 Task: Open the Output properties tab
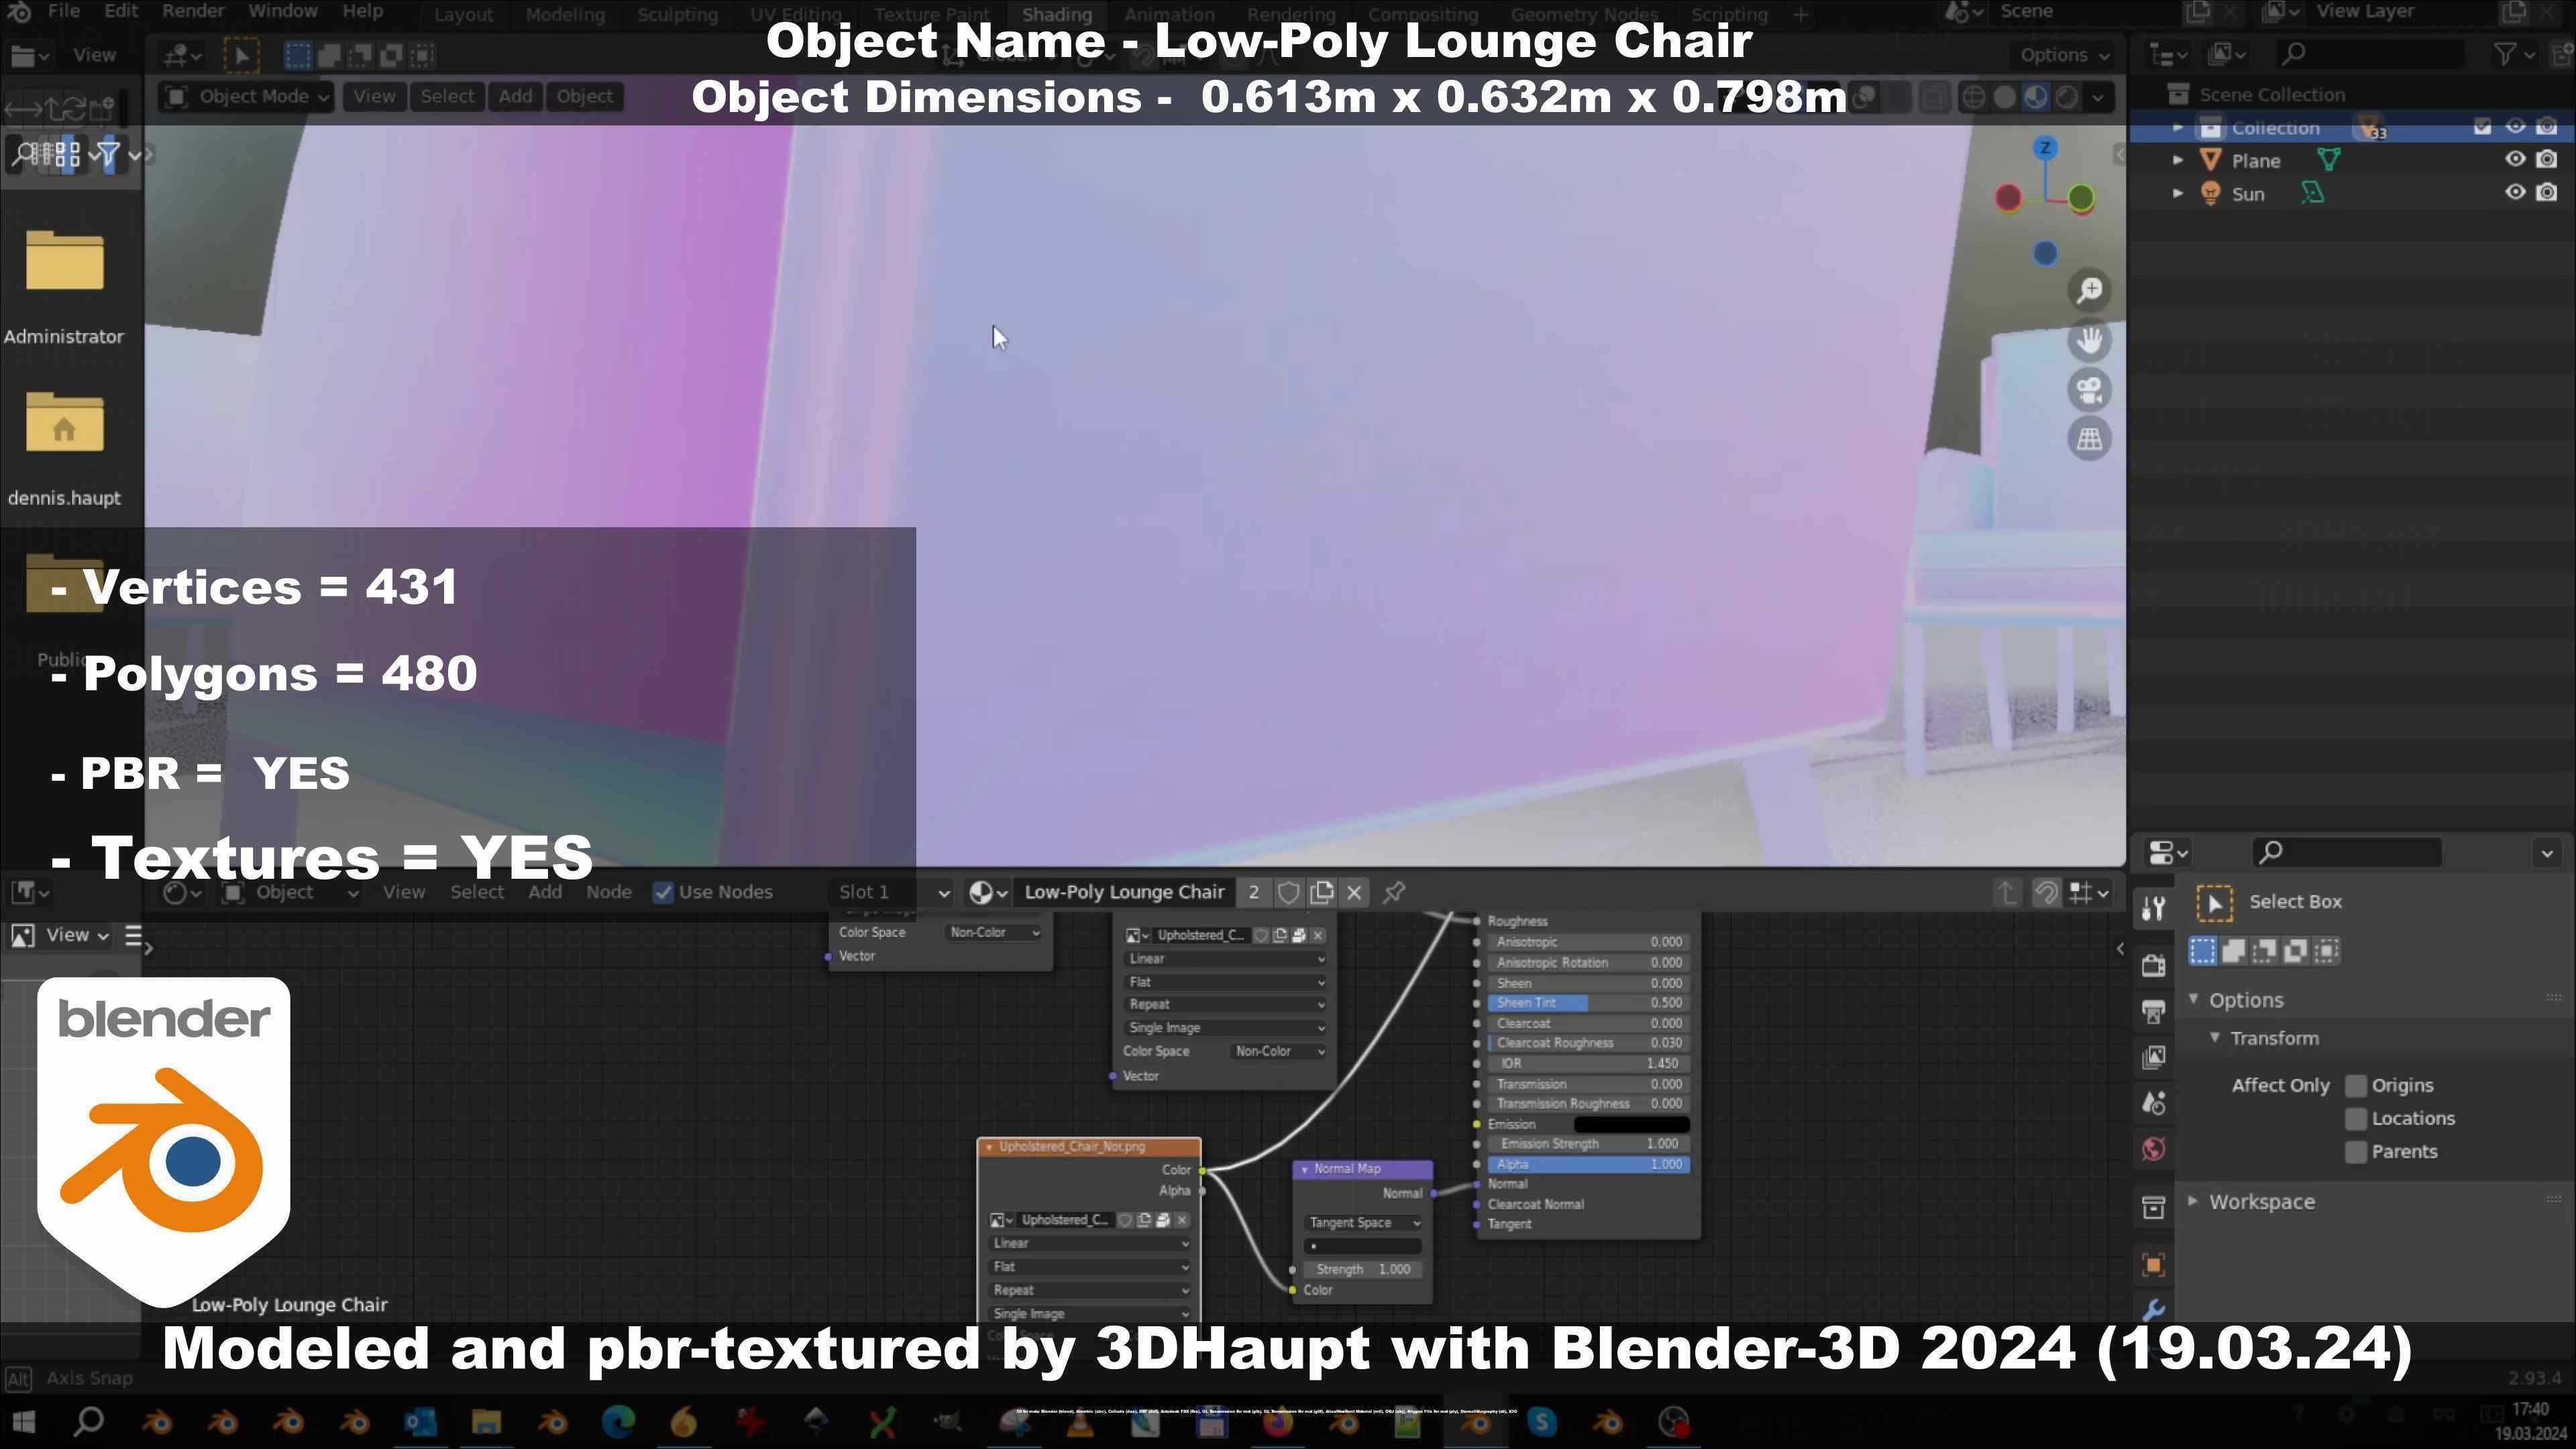pos(2153,1012)
